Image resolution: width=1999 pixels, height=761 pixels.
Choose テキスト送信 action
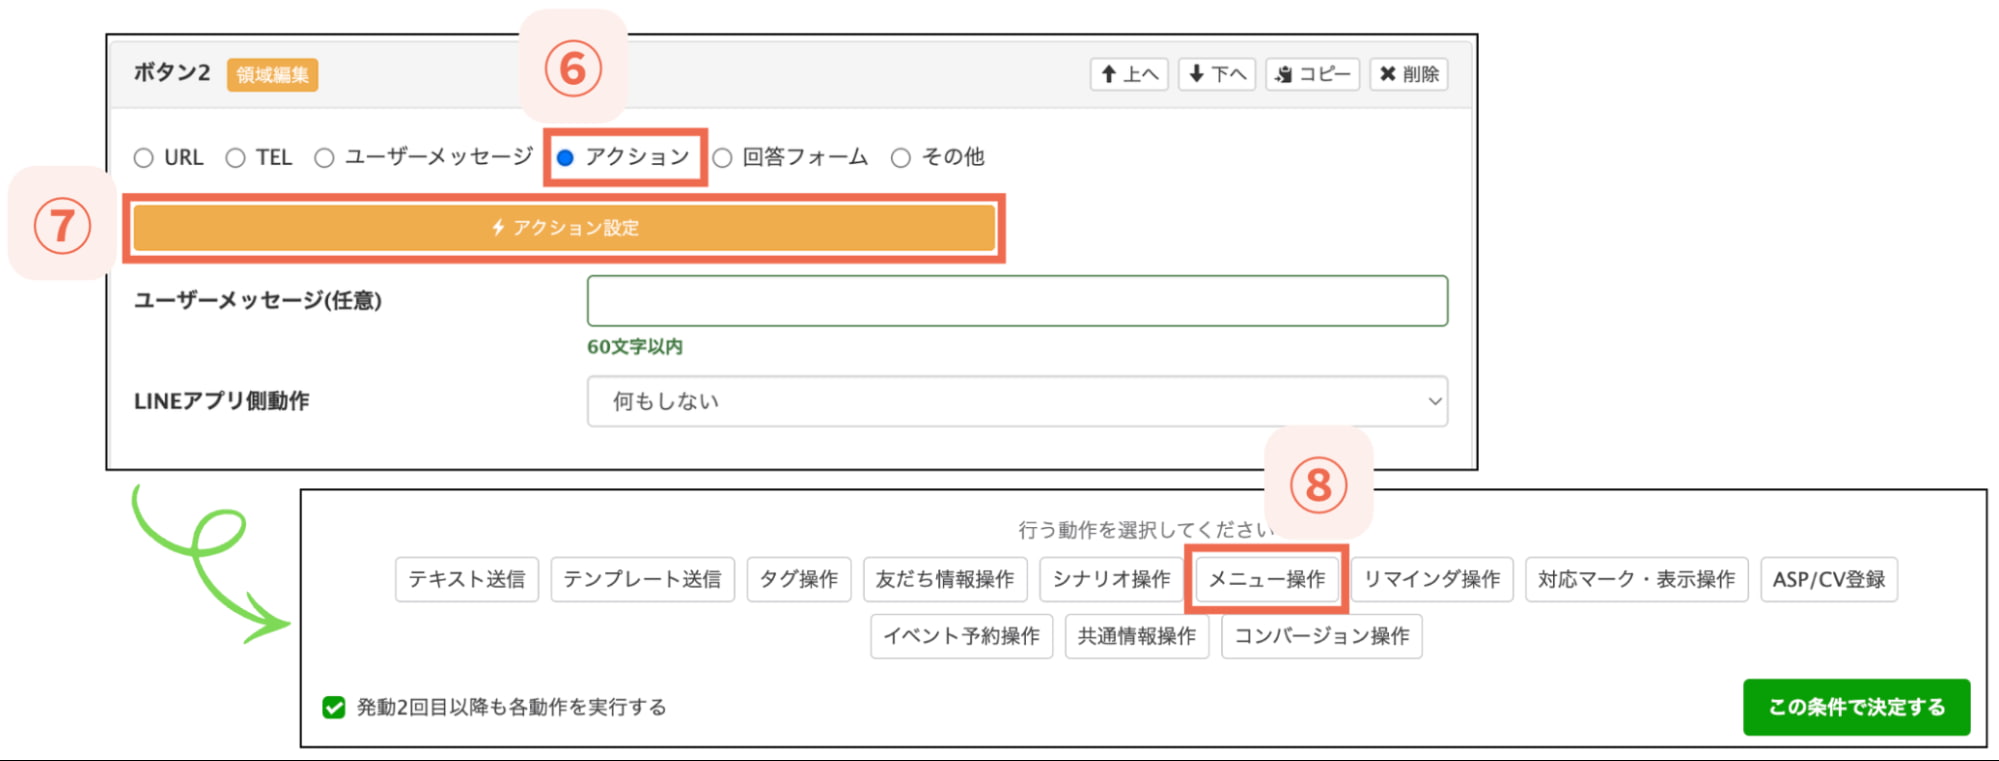[467, 579]
